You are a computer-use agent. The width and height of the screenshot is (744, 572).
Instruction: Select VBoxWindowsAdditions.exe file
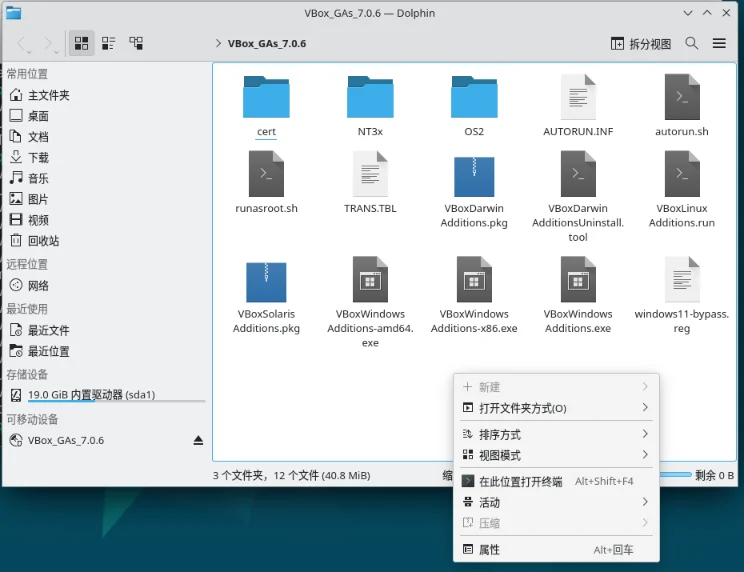coord(578,295)
